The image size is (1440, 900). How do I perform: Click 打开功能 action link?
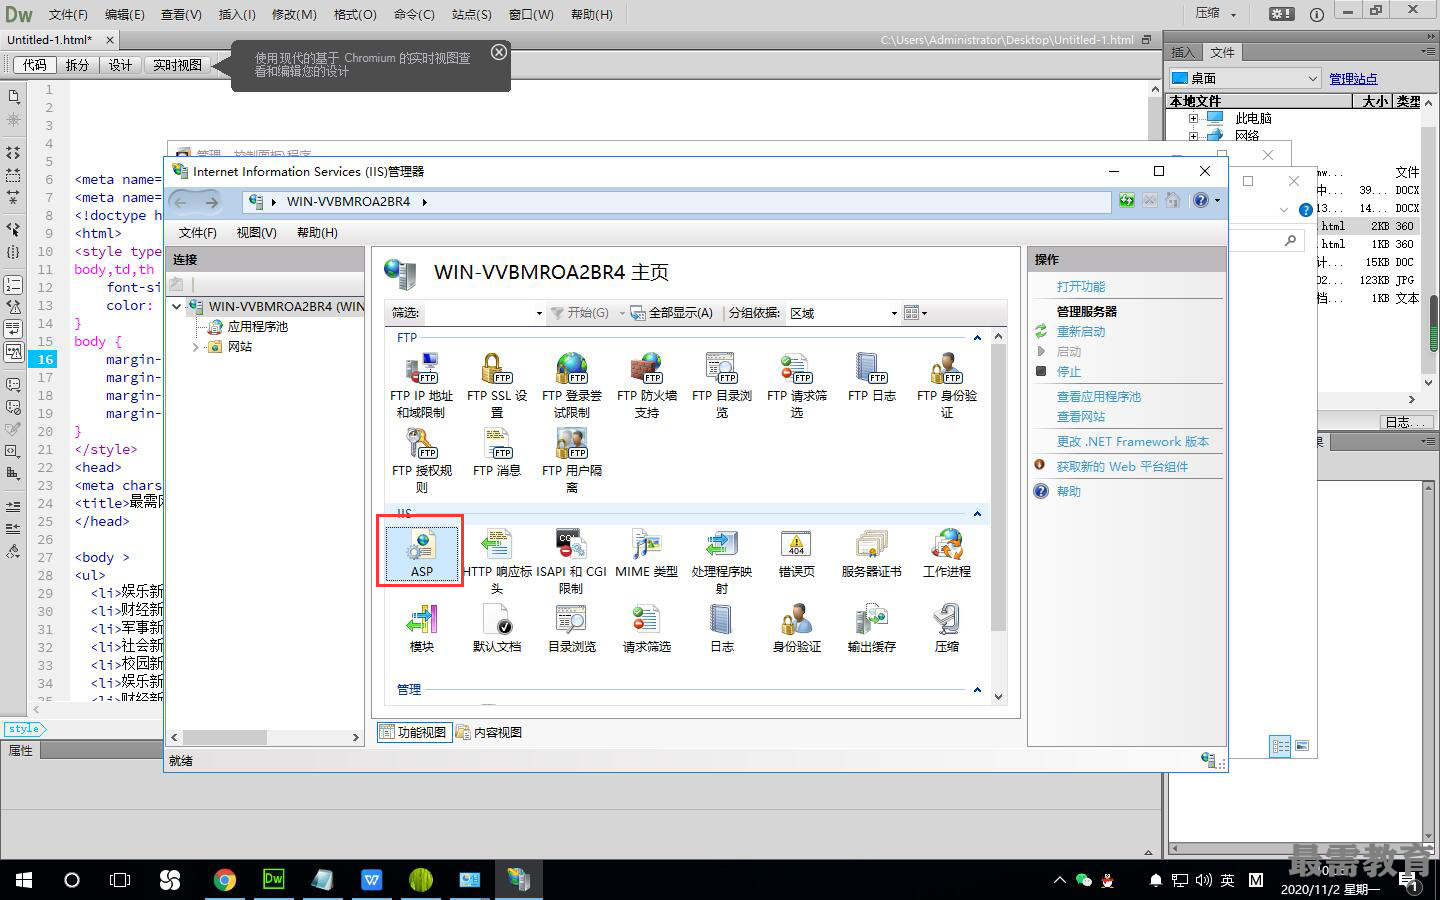coord(1081,286)
